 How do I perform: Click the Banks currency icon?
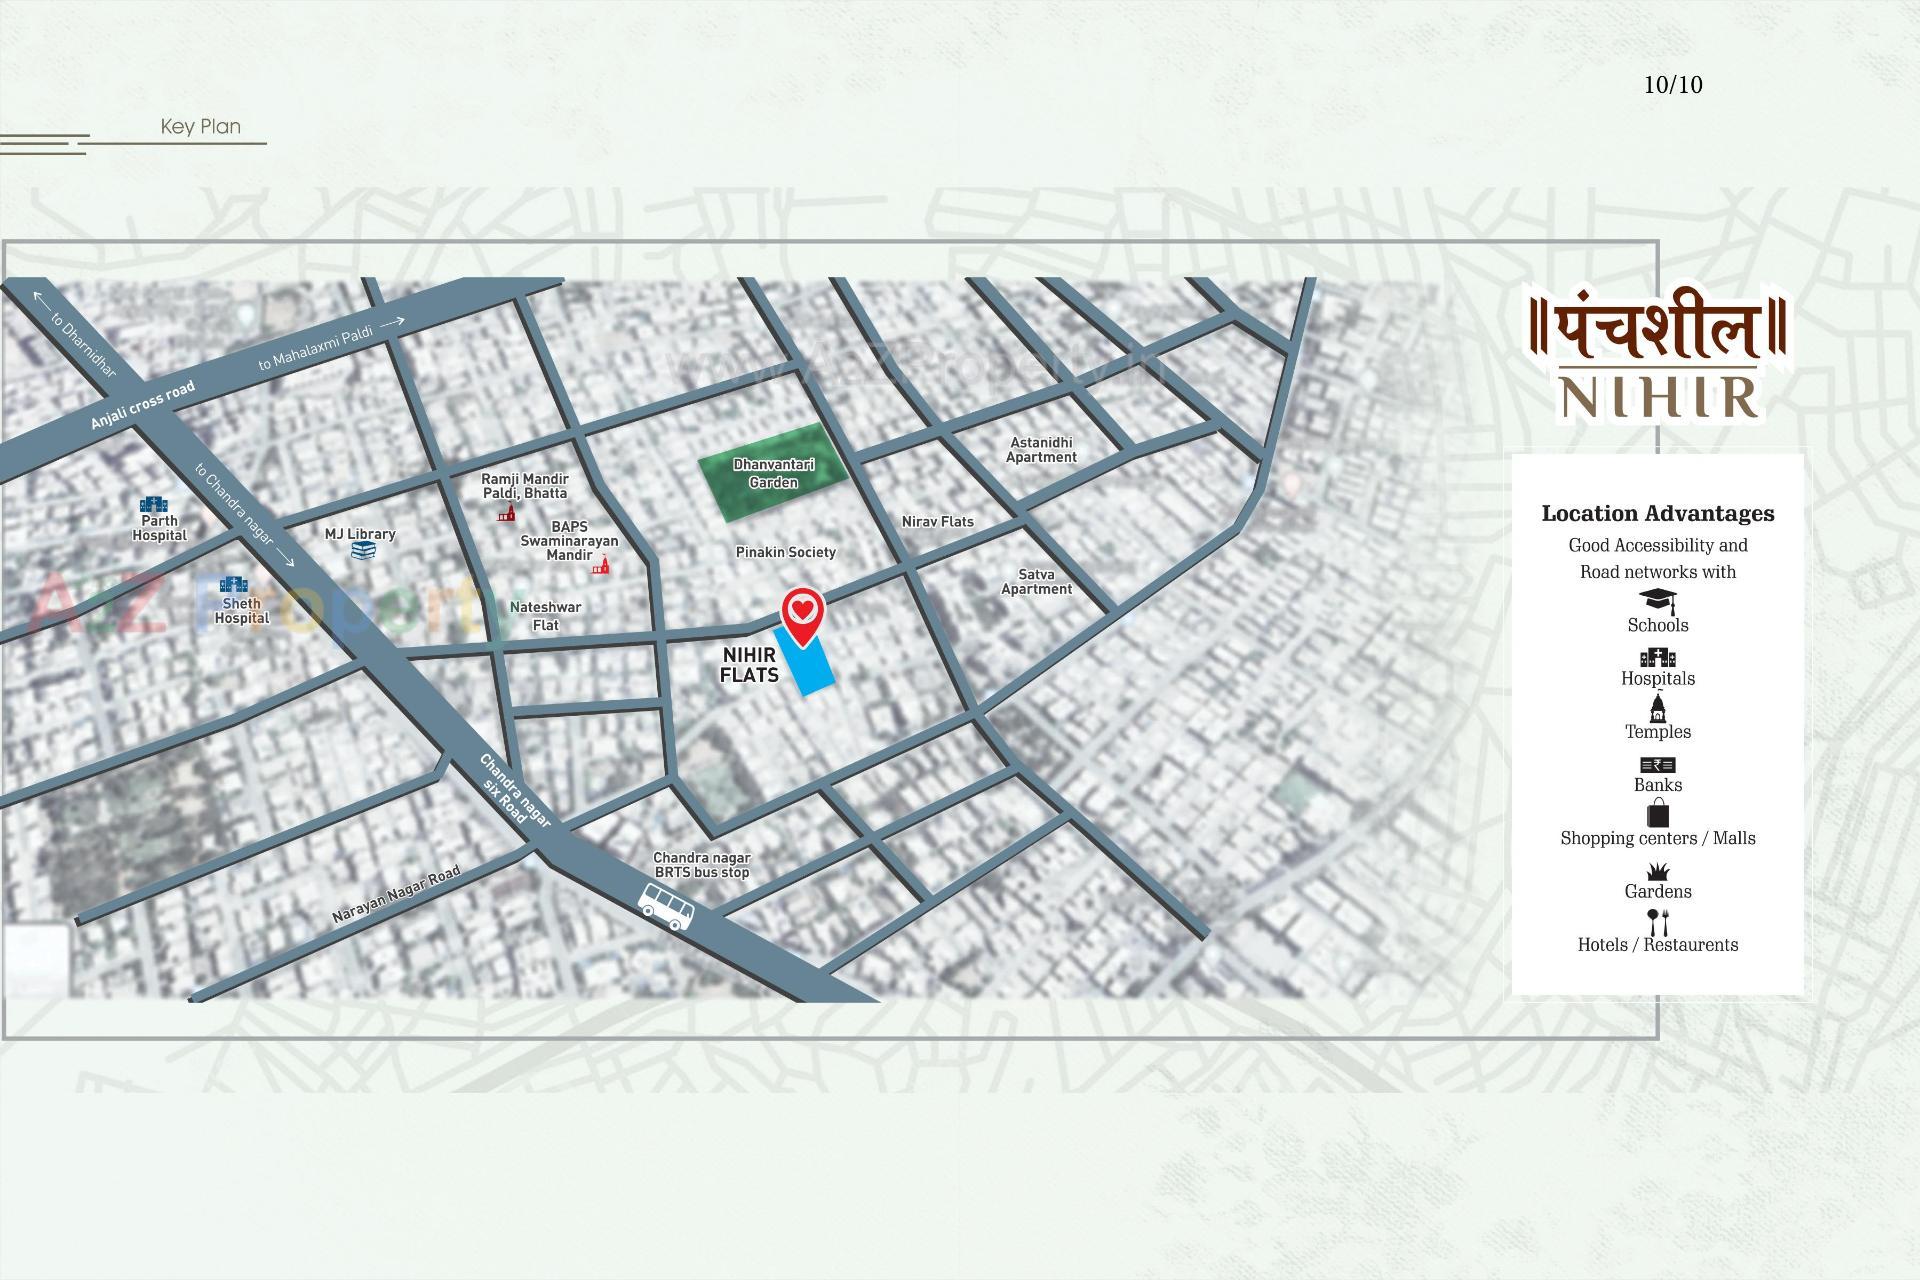[1657, 764]
